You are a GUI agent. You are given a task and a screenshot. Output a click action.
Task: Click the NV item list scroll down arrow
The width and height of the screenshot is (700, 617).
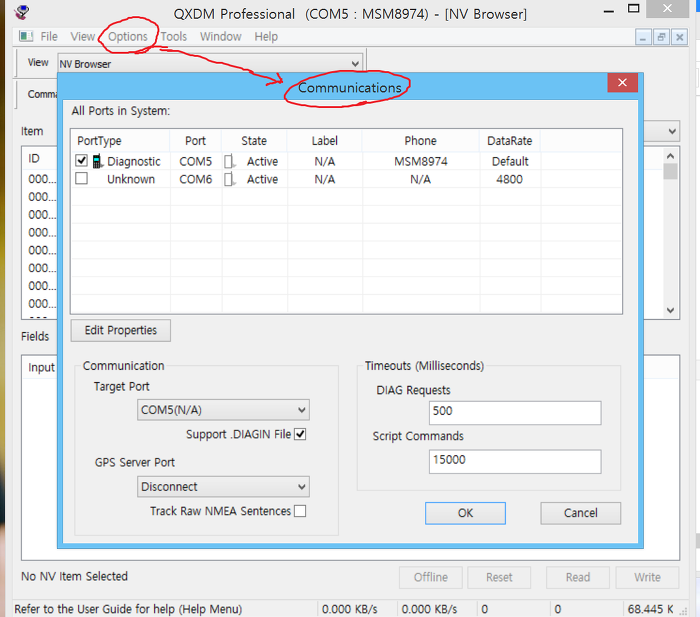[670, 310]
